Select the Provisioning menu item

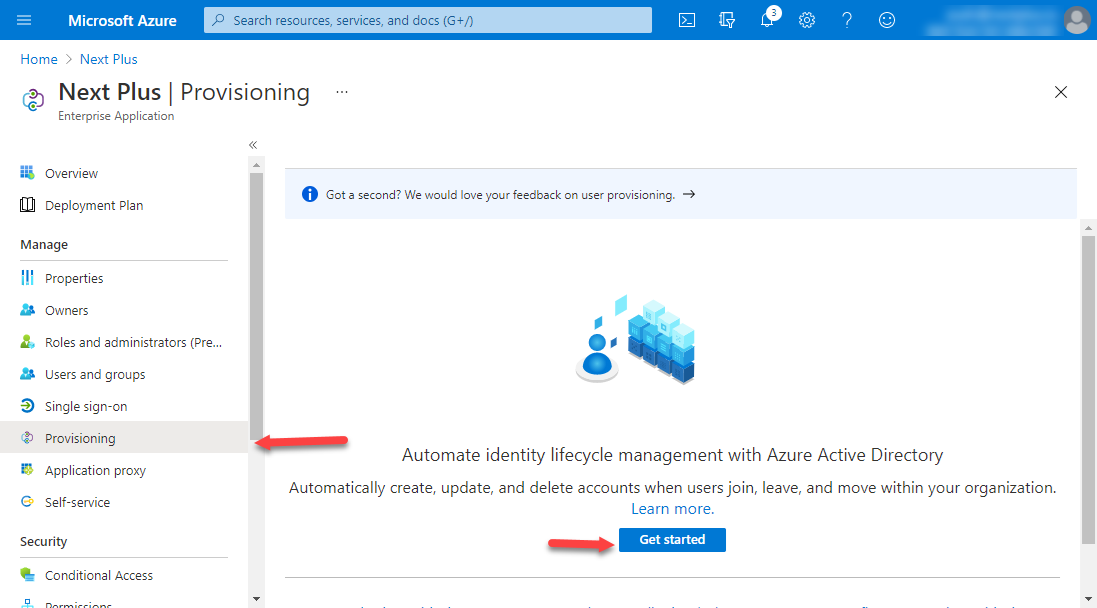point(124,438)
